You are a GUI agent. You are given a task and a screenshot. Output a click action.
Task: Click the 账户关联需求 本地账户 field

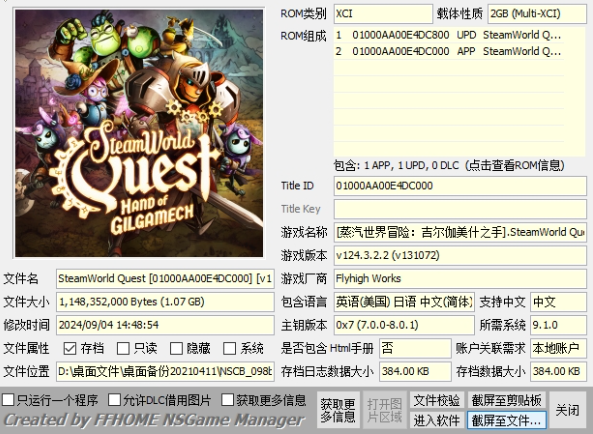point(558,348)
